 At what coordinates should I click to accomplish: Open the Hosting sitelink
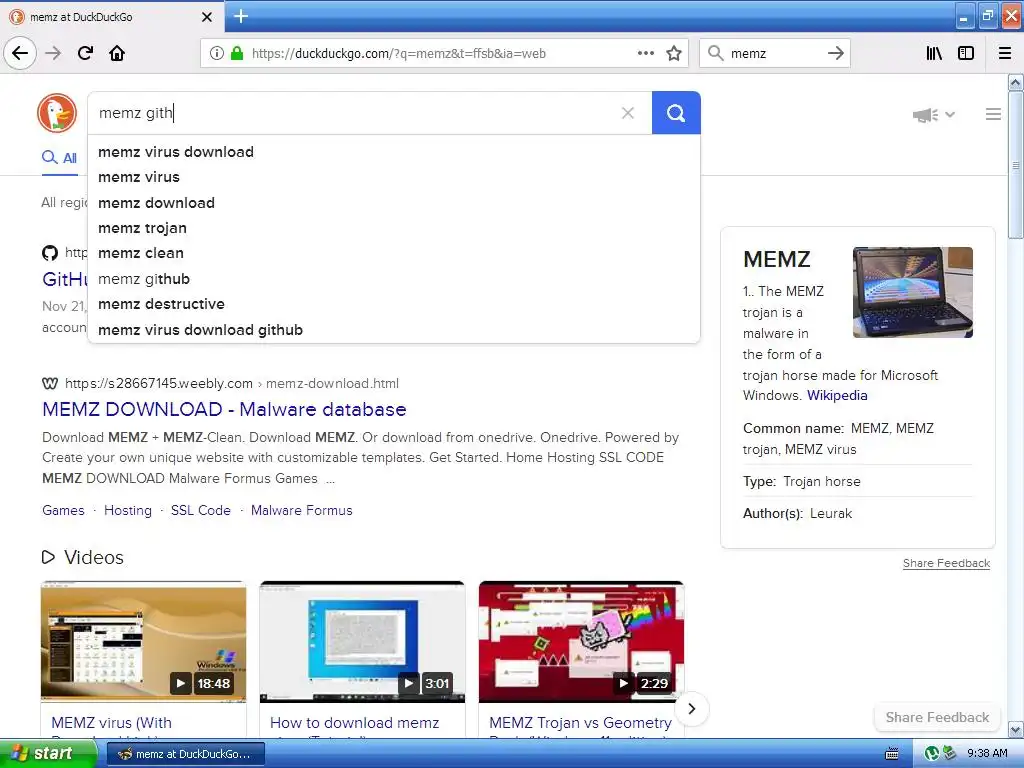128,510
